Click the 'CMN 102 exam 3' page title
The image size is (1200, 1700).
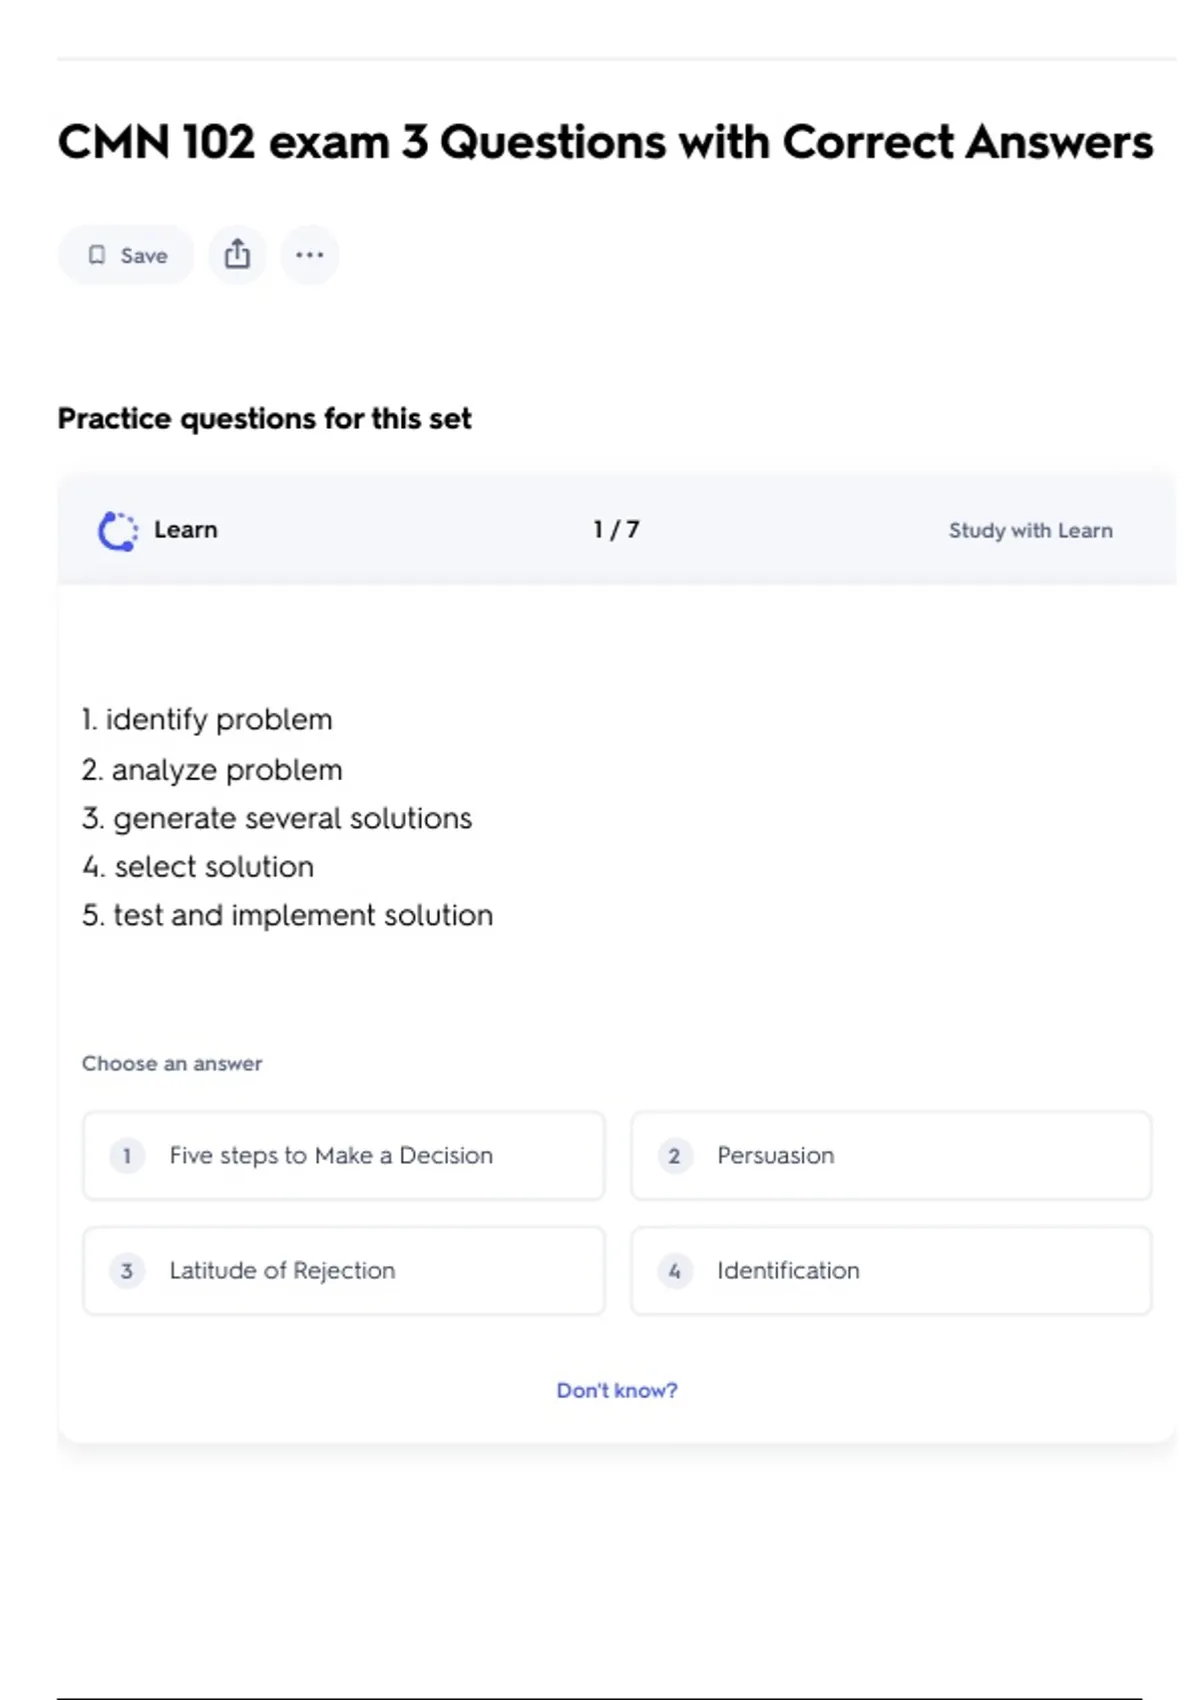coord(605,142)
